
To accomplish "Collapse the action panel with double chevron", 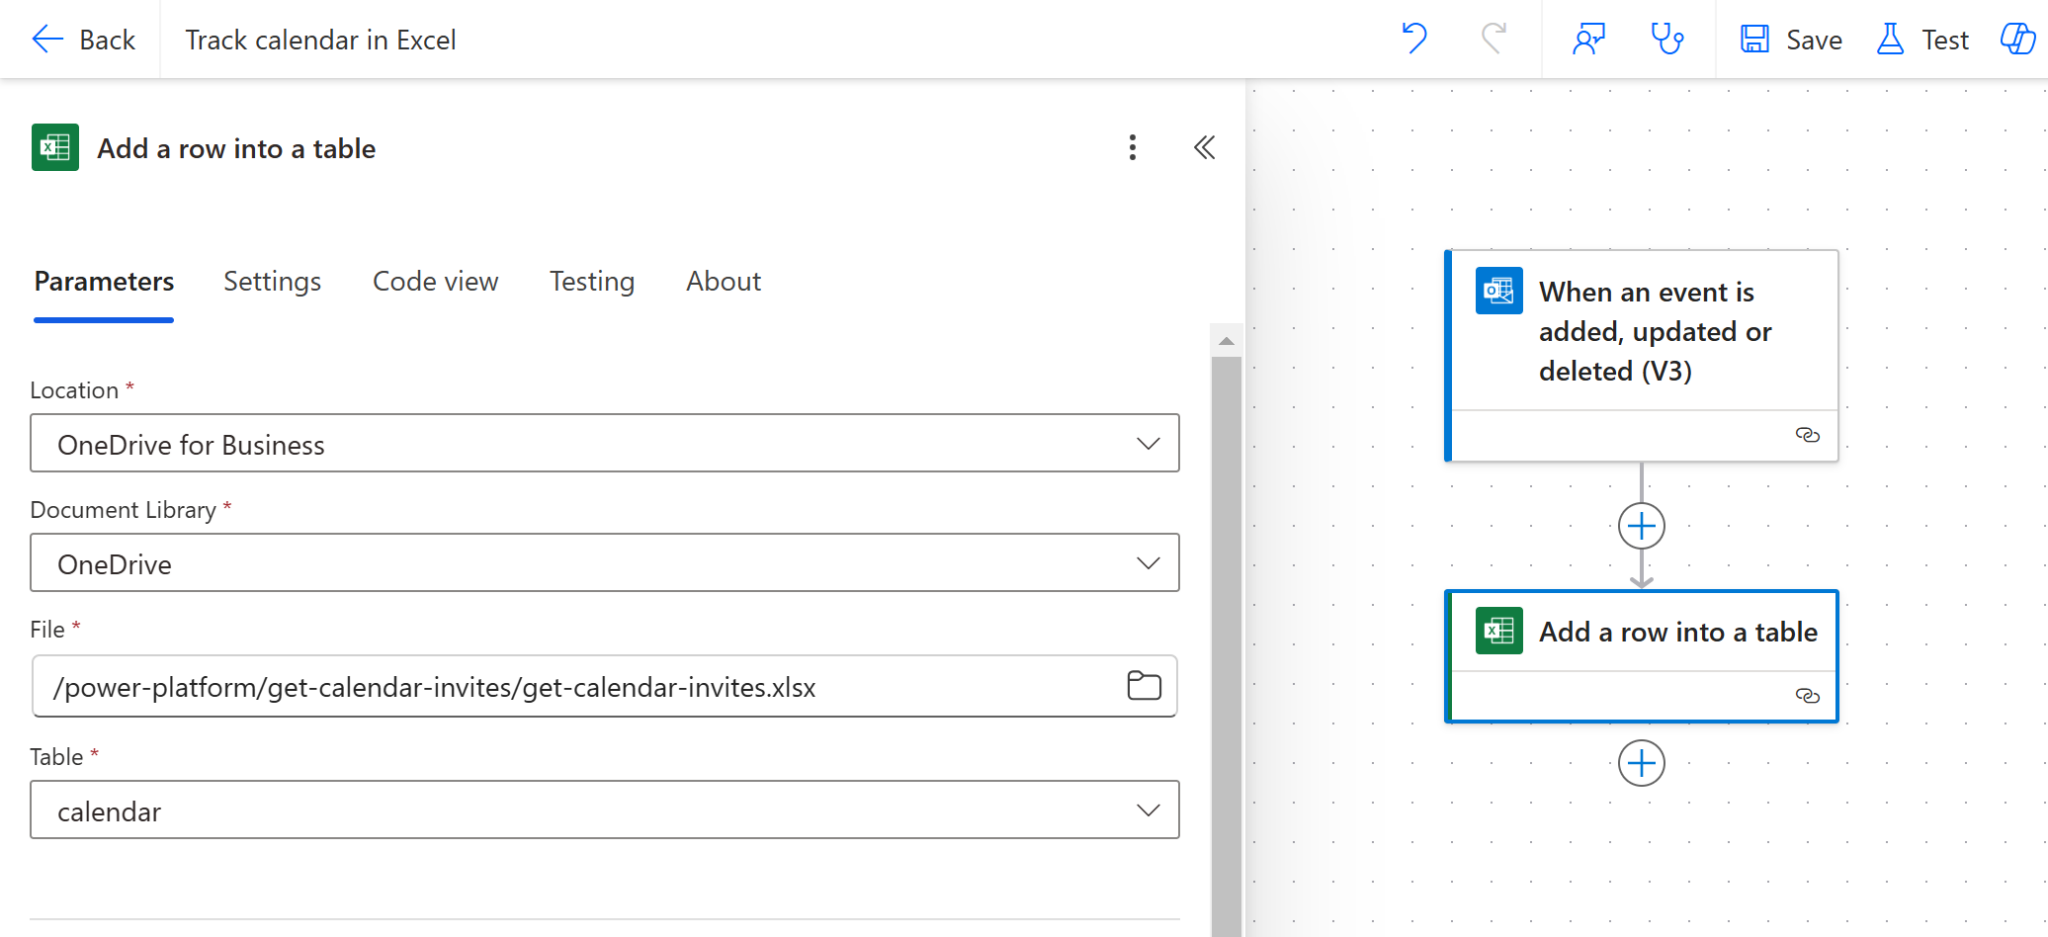I will (x=1204, y=148).
